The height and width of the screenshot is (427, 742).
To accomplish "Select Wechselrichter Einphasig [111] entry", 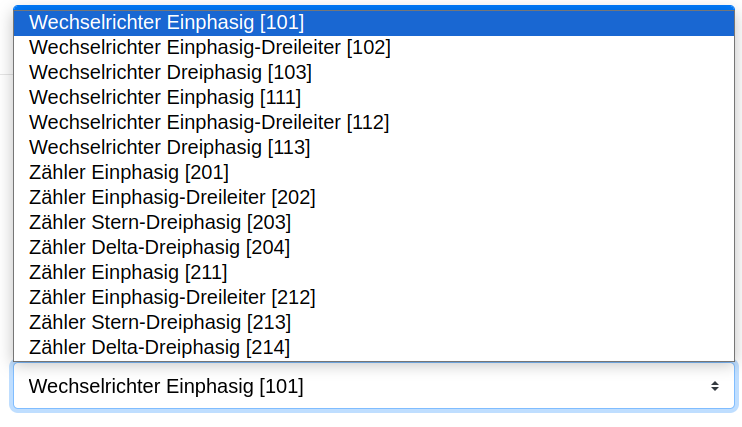I will tap(374, 98).
